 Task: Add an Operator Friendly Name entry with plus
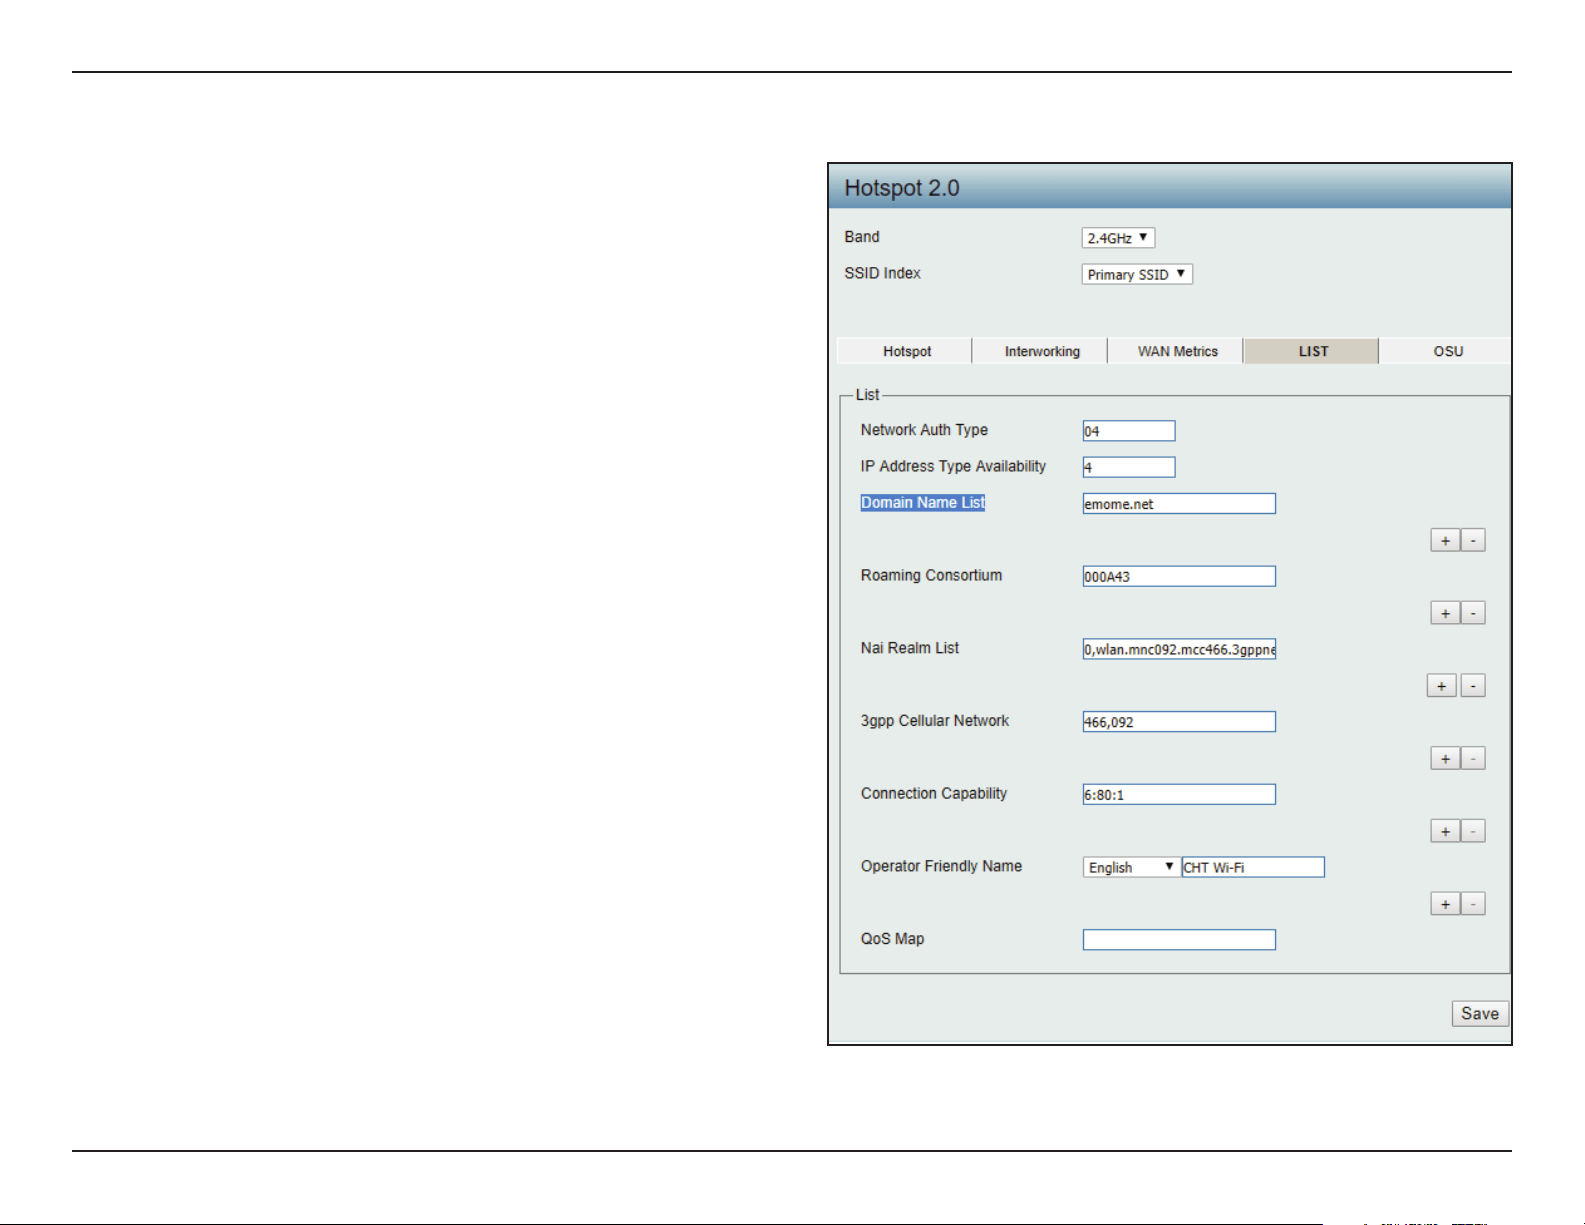1445,904
